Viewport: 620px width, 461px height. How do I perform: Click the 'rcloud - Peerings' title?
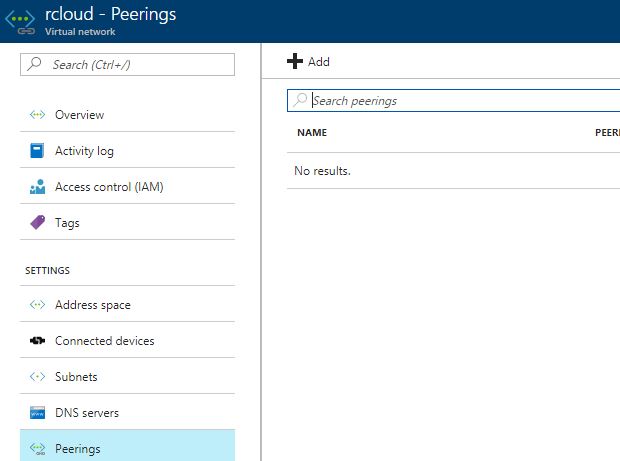pos(110,14)
